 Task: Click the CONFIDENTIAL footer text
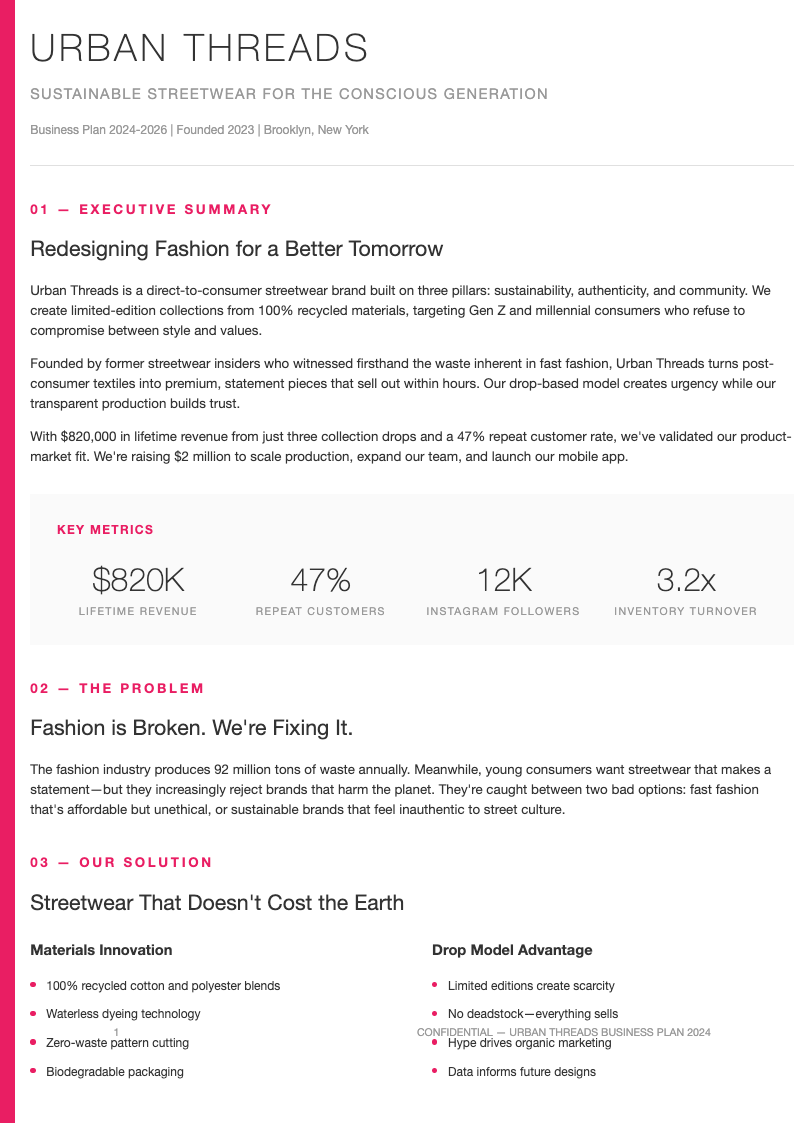563,1032
